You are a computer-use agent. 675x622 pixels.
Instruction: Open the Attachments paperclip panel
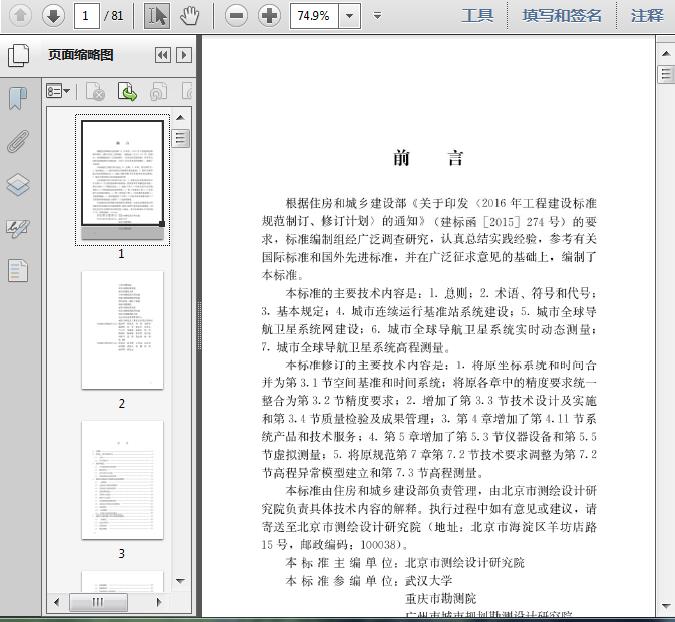[18, 141]
